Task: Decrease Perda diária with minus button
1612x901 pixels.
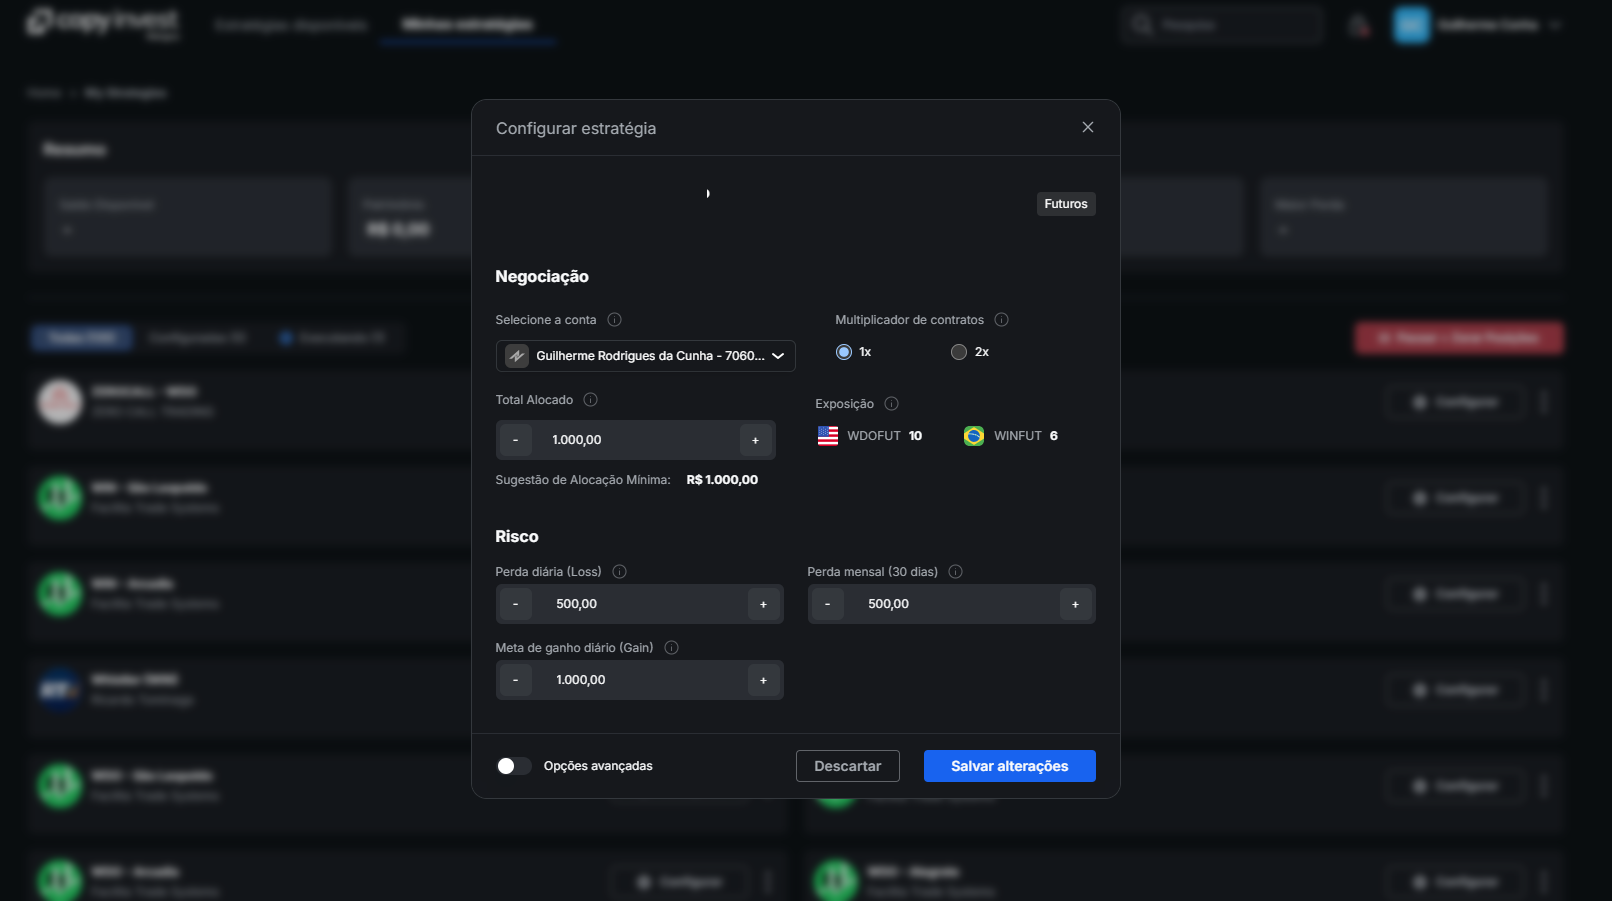Action: (x=516, y=604)
